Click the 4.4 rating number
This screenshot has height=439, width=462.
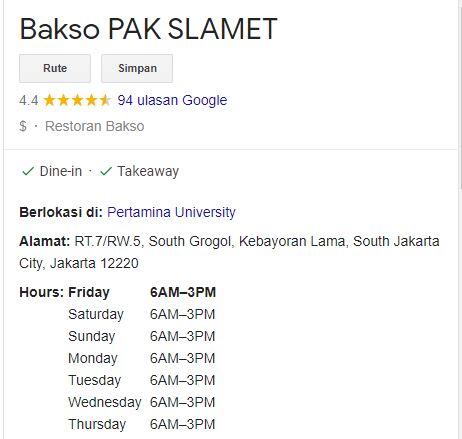pyautogui.click(x=29, y=100)
